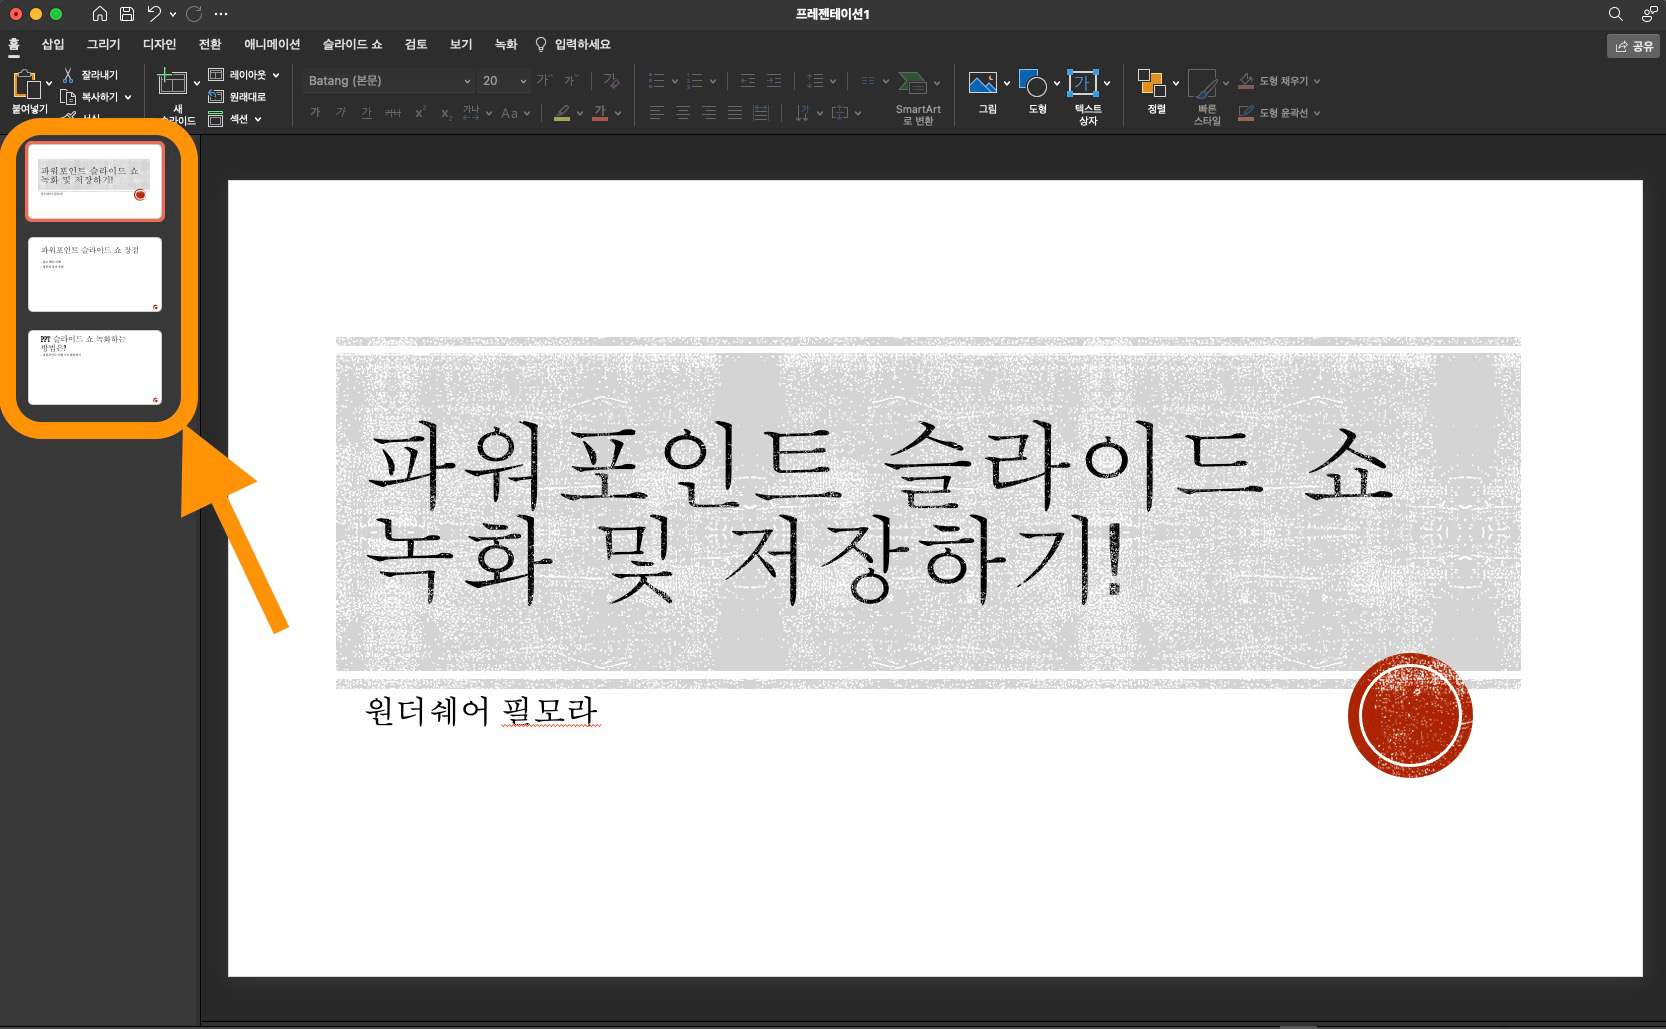The width and height of the screenshot is (1666, 1029).
Task: Align text to the left
Action: (657, 113)
